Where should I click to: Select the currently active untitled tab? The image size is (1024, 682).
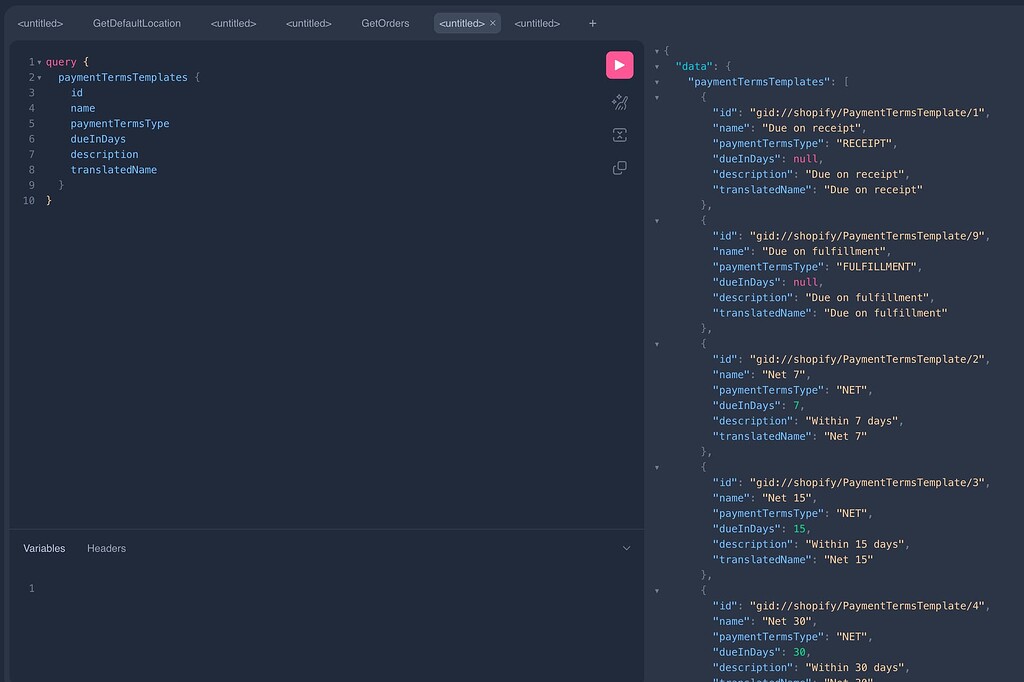pyautogui.click(x=462, y=23)
